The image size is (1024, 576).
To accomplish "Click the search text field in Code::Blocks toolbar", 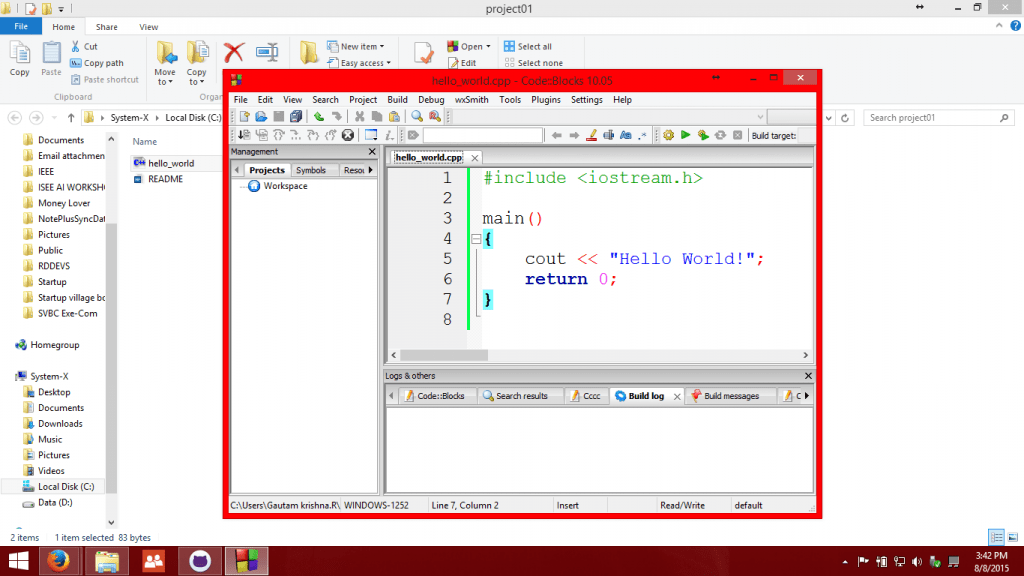I will [483, 135].
